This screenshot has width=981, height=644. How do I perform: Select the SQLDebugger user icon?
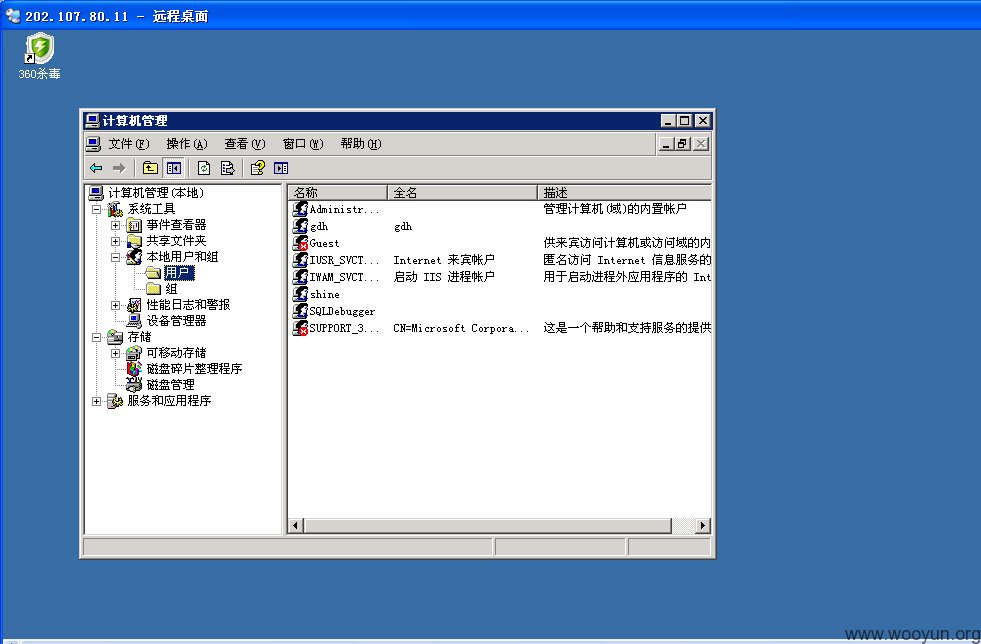pyautogui.click(x=300, y=310)
